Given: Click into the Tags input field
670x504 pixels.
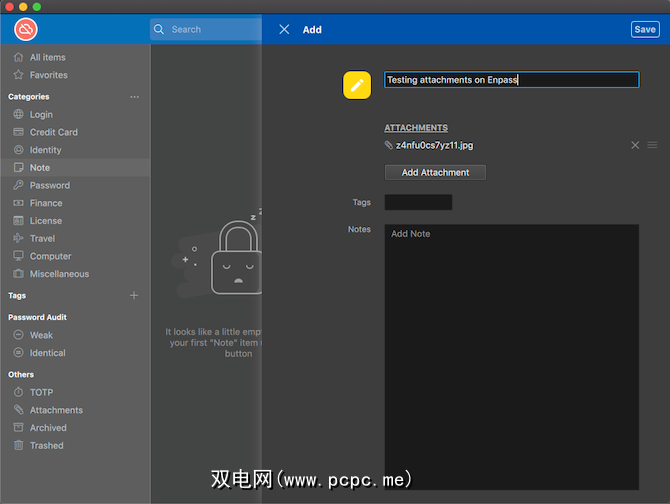Looking at the screenshot, I should (x=418, y=202).
